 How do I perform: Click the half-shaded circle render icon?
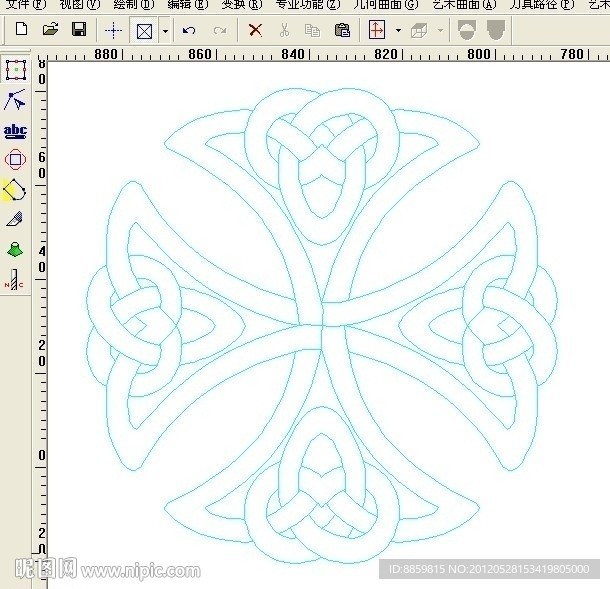click(x=467, y=30)
